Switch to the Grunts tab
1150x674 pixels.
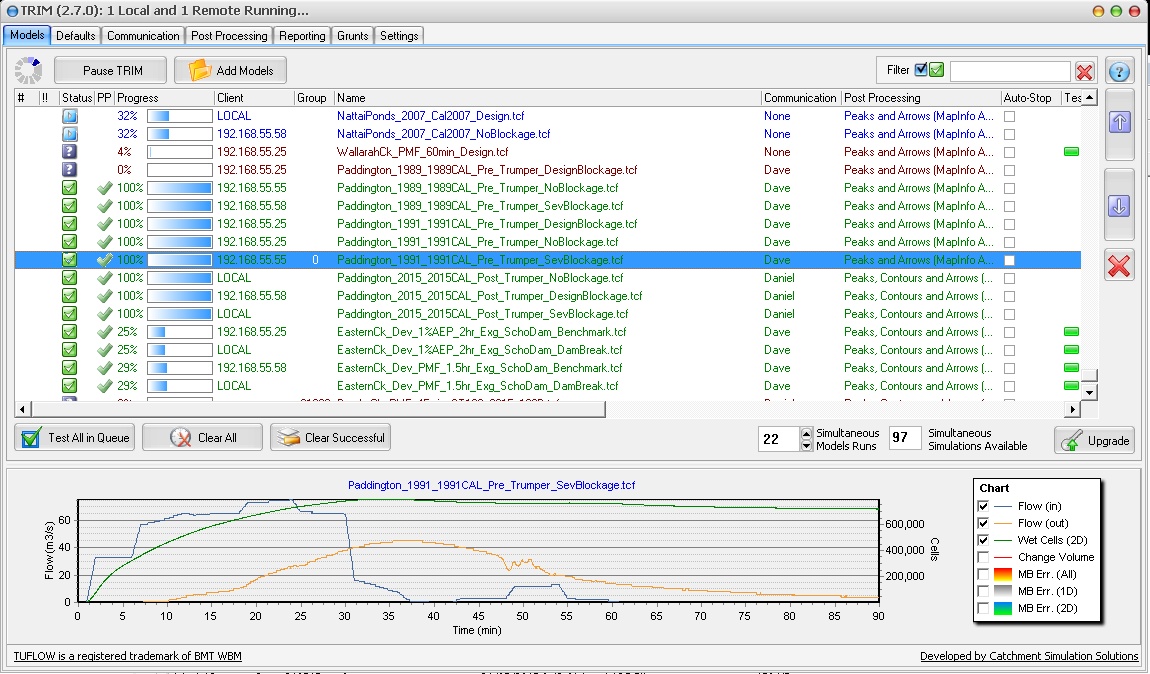click(352, 35)
